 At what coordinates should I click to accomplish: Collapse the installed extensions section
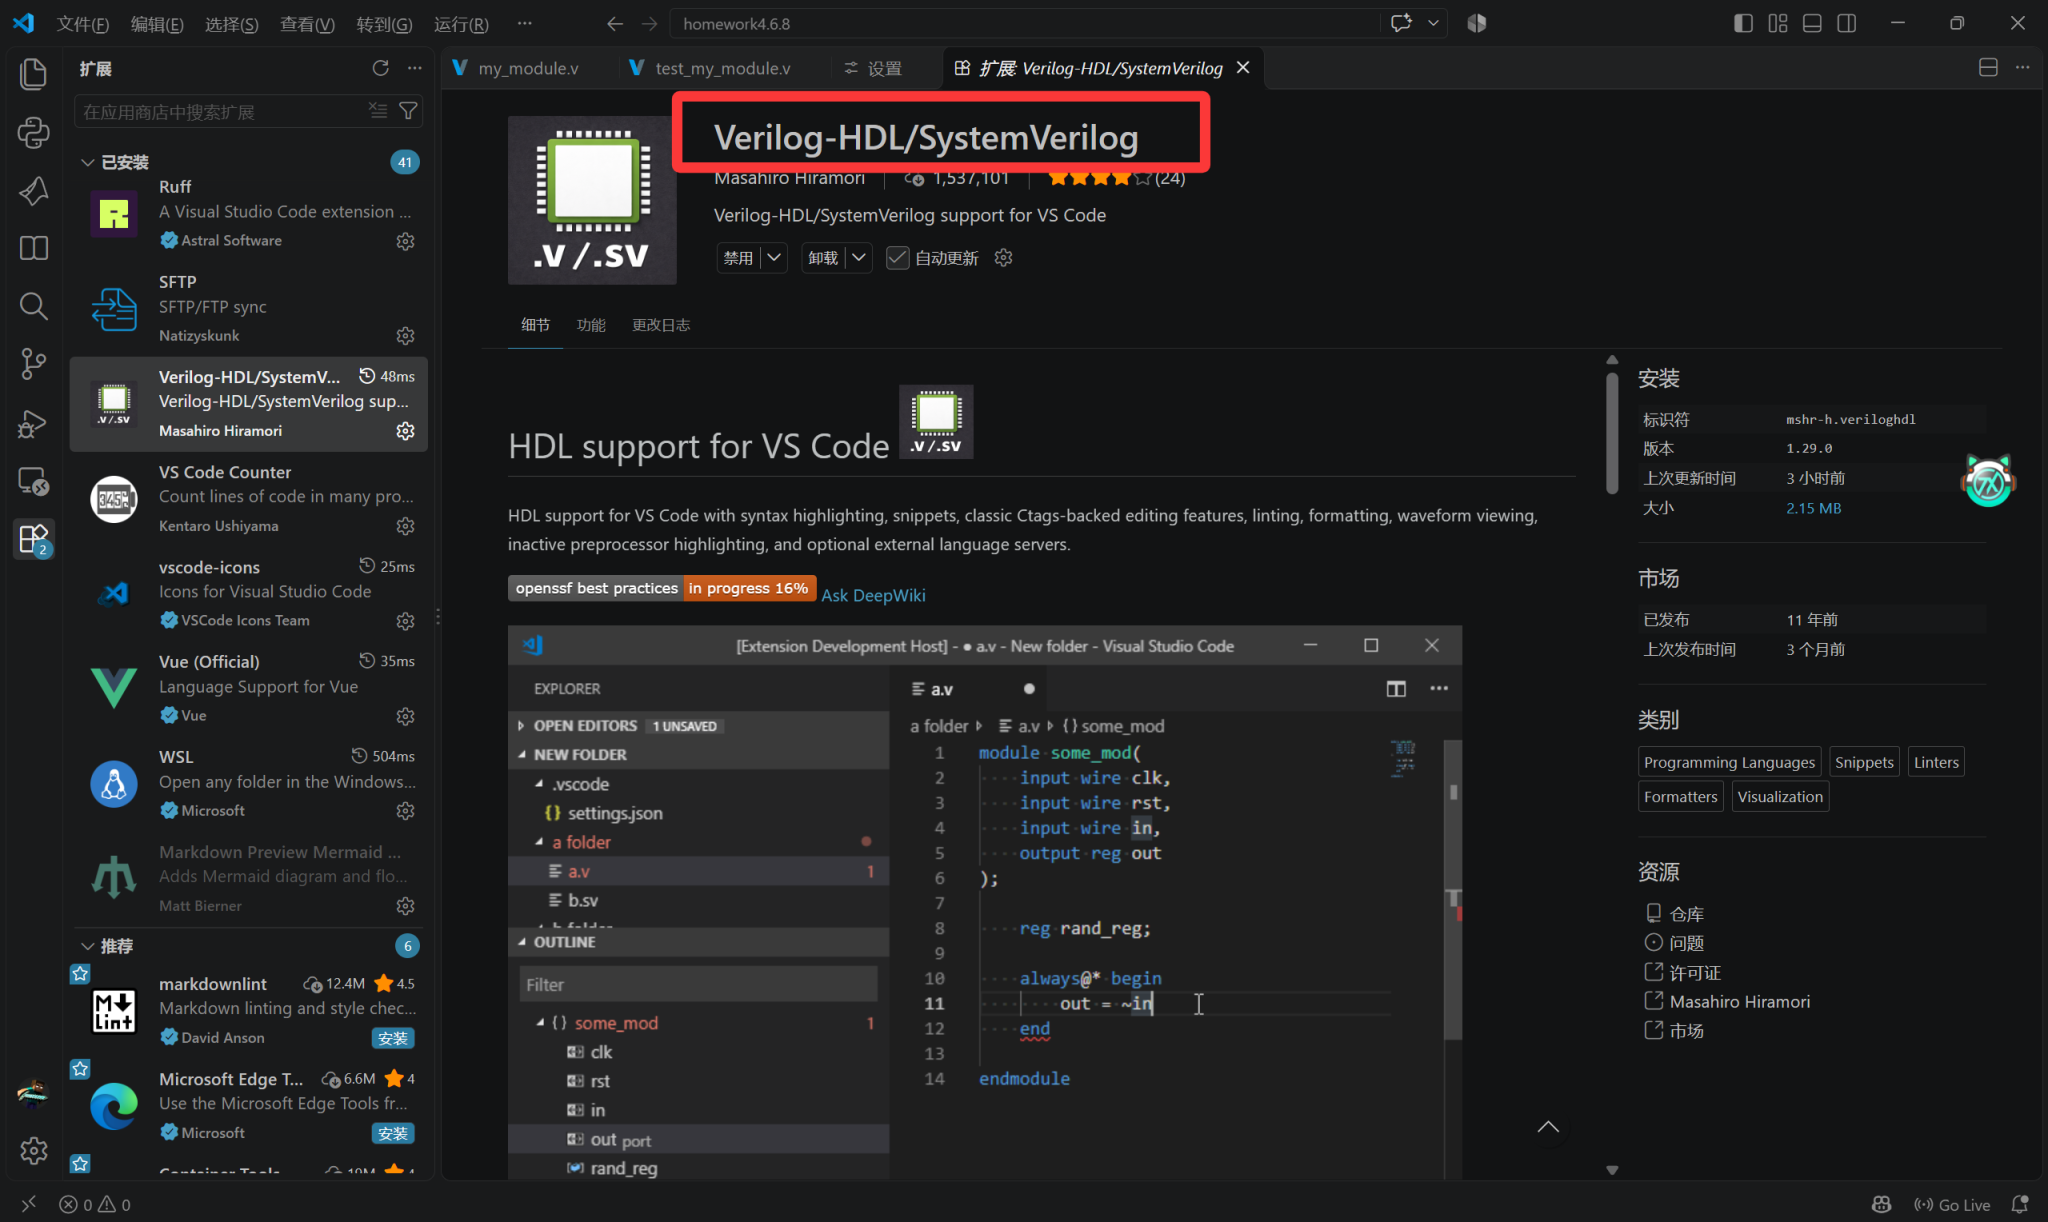click(88, 162)
